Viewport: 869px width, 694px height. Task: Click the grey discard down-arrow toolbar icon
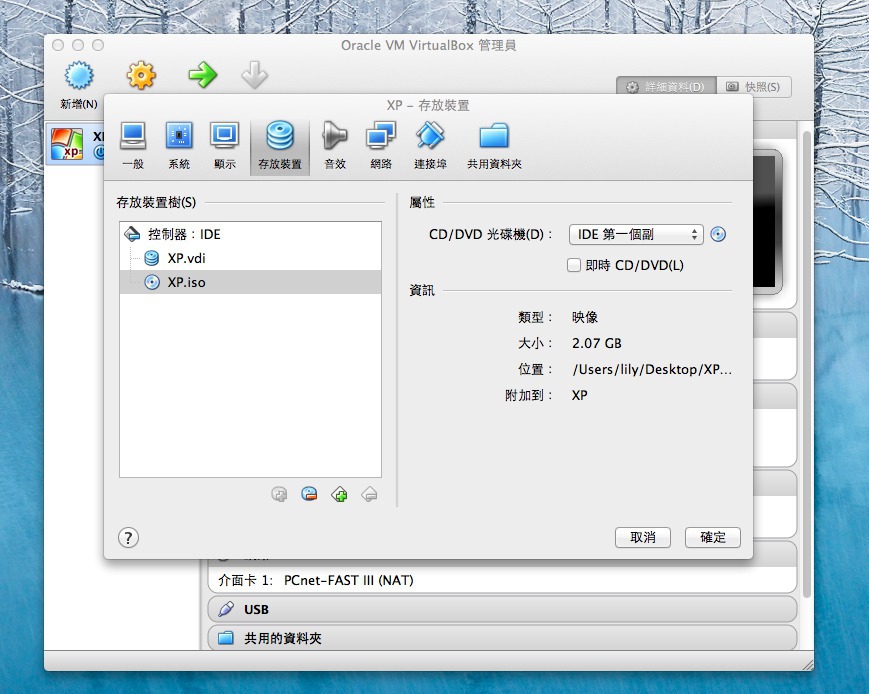(x=254, y=75)
